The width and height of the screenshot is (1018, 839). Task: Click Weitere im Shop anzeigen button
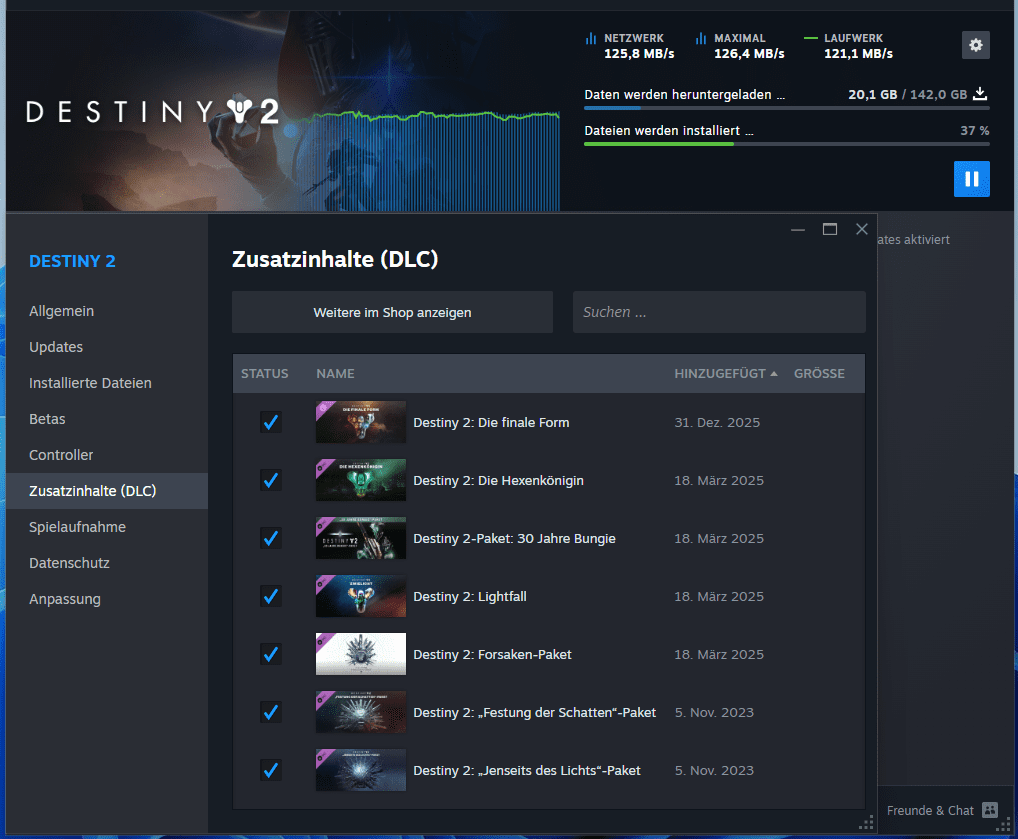(392, 312)
